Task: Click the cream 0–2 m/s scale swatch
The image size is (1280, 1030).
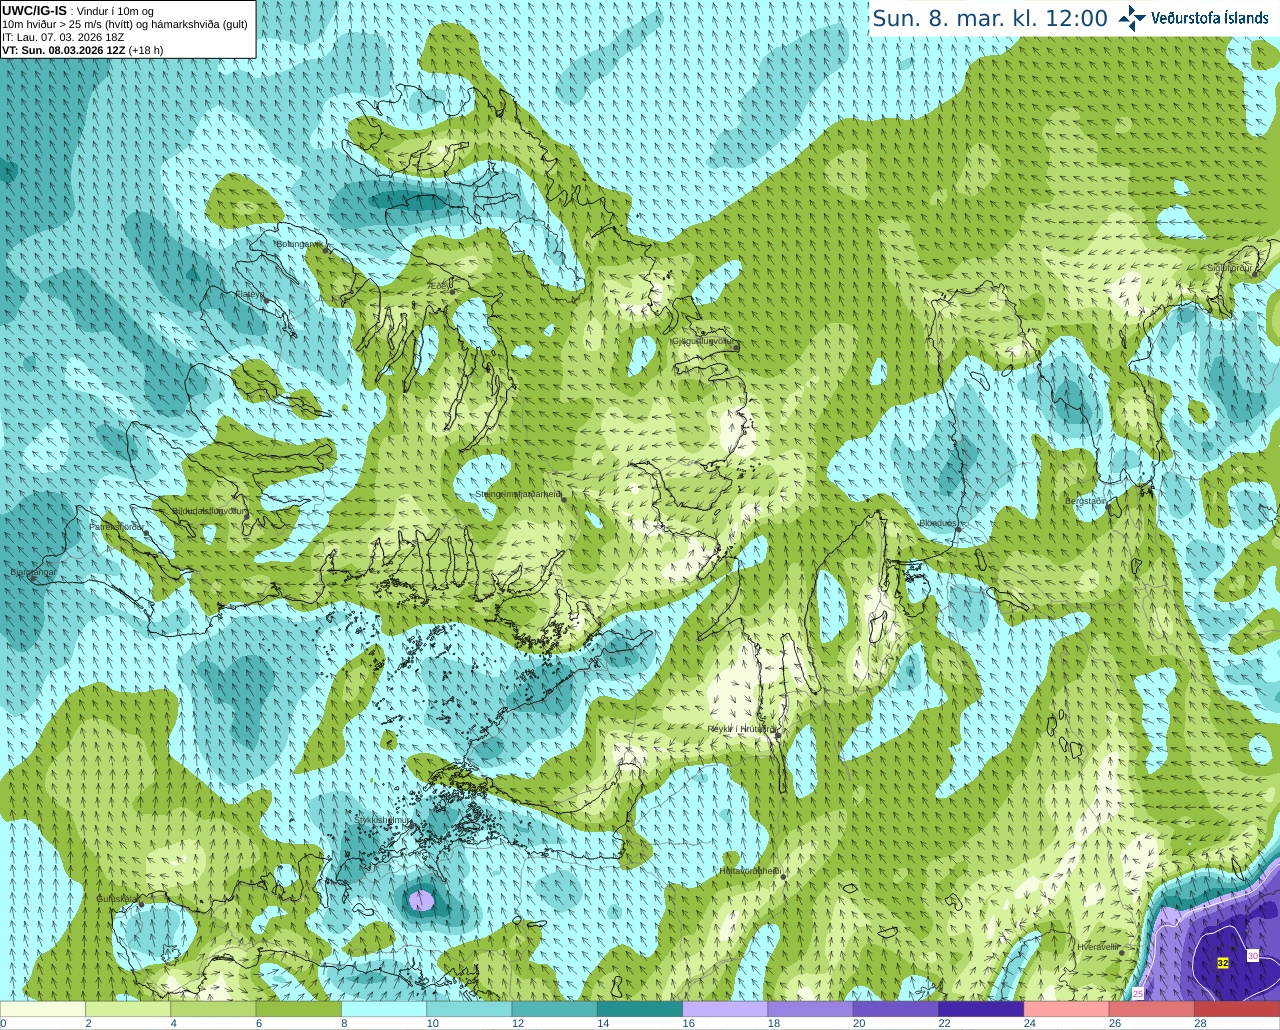Action: point(43,1009)
